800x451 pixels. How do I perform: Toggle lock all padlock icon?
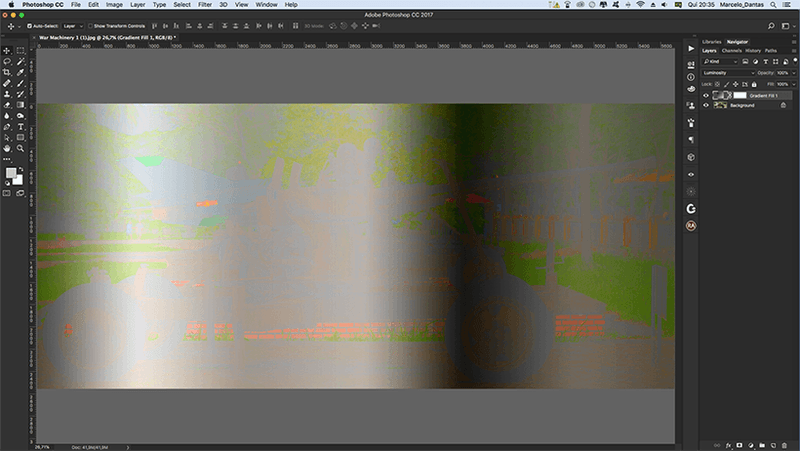pos(754,84)
